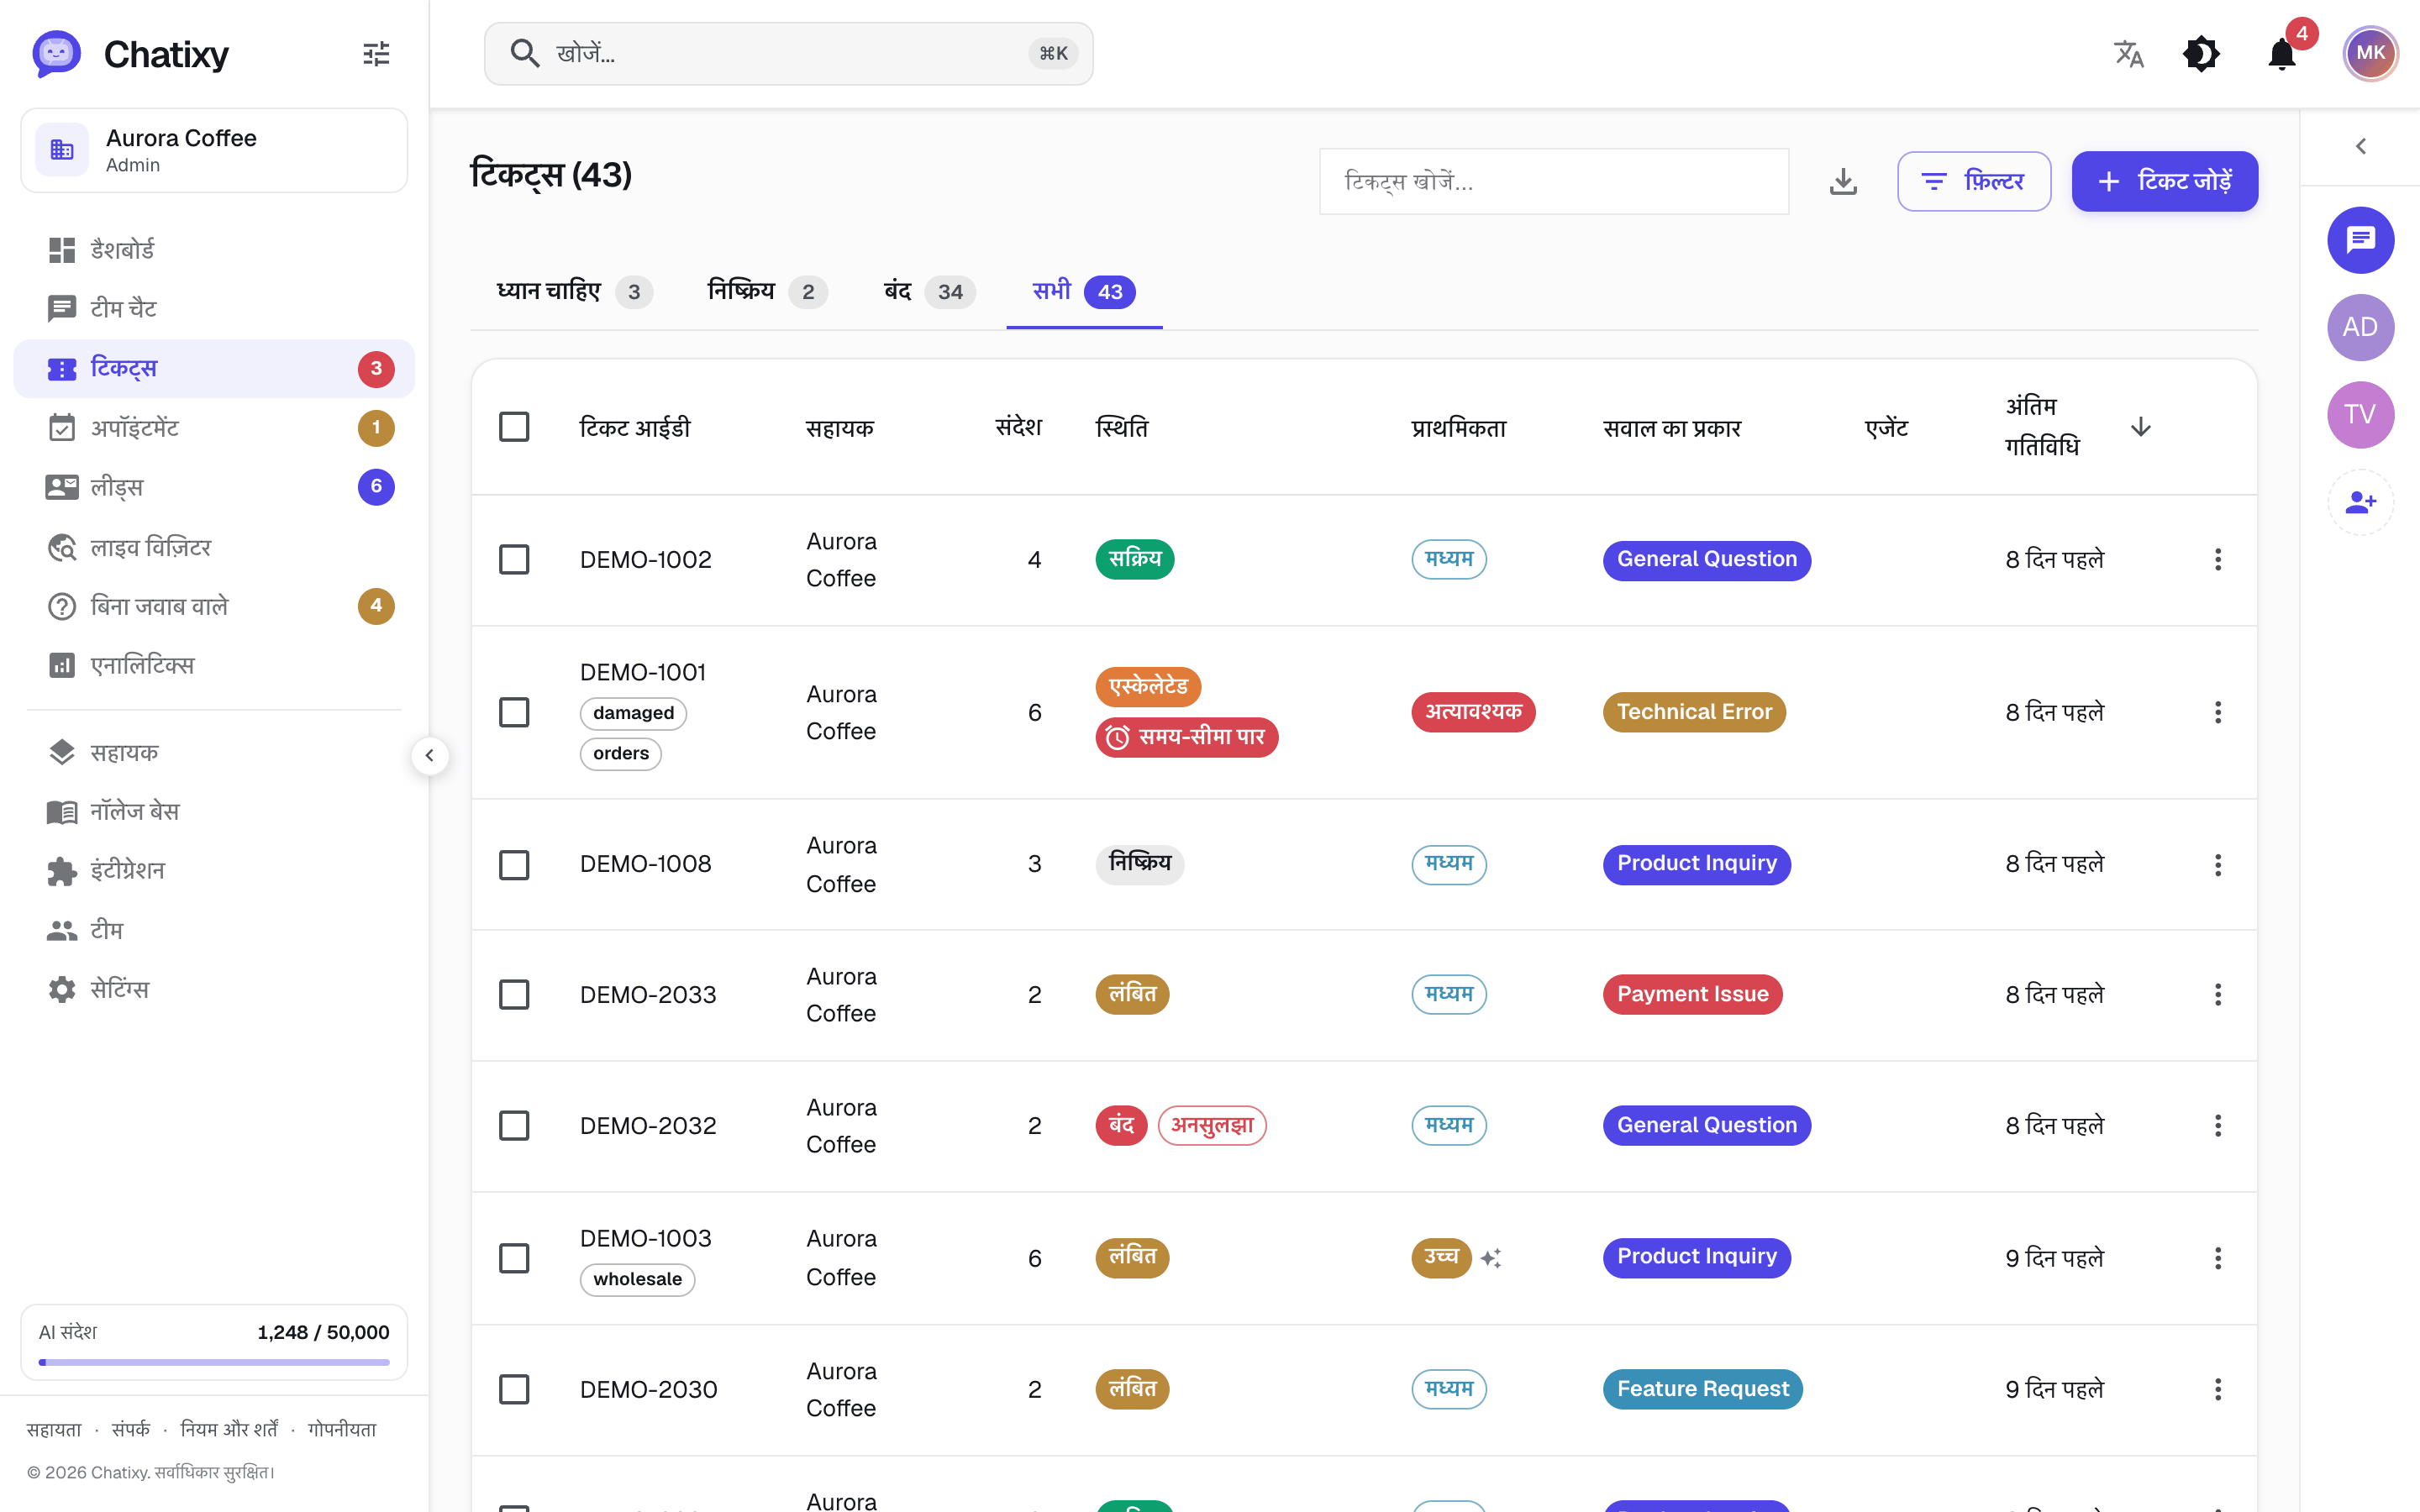This screenshot has height=1512, width=2420.
Task: Open the sidebar customize sliders icon
Action: click(x=376, y=54)
